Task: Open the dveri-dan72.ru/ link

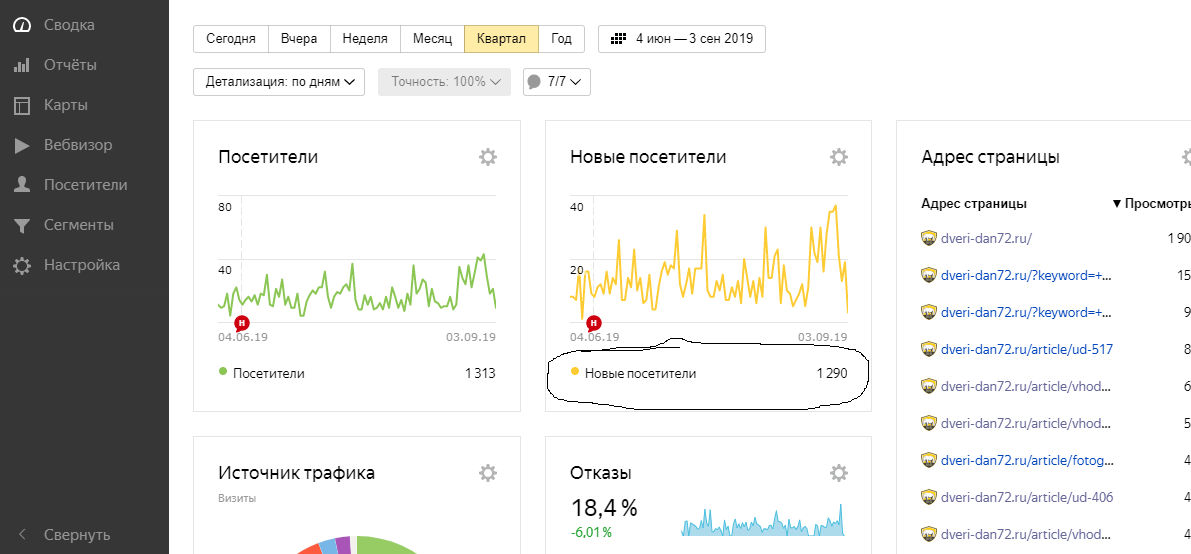Action: 986,238
